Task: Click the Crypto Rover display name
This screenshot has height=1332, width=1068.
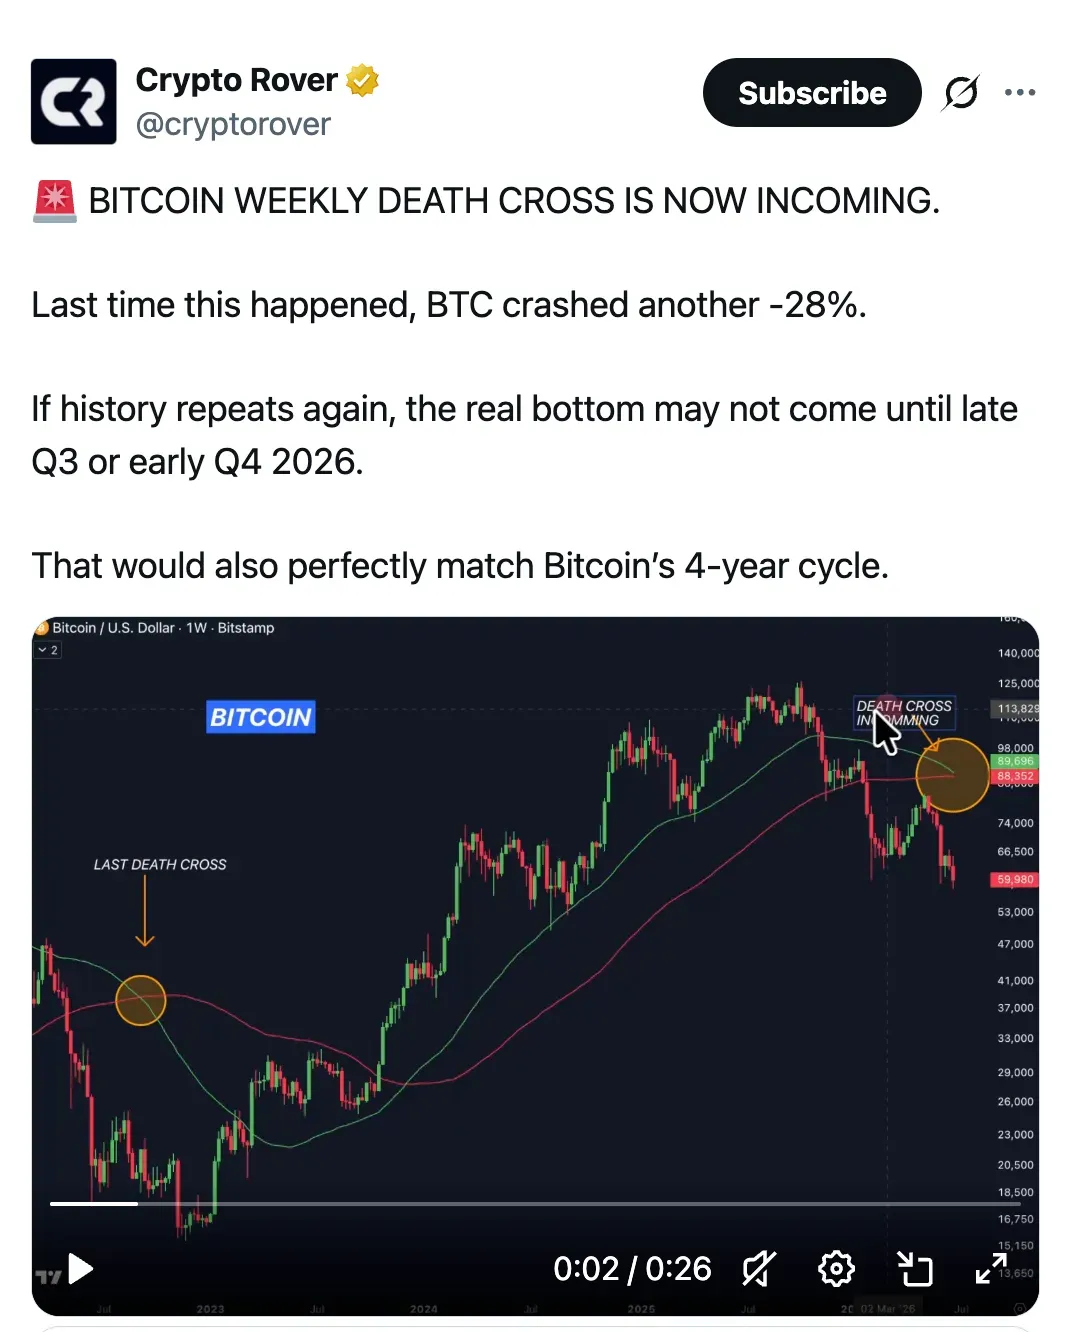Action: tap(236, 80)
